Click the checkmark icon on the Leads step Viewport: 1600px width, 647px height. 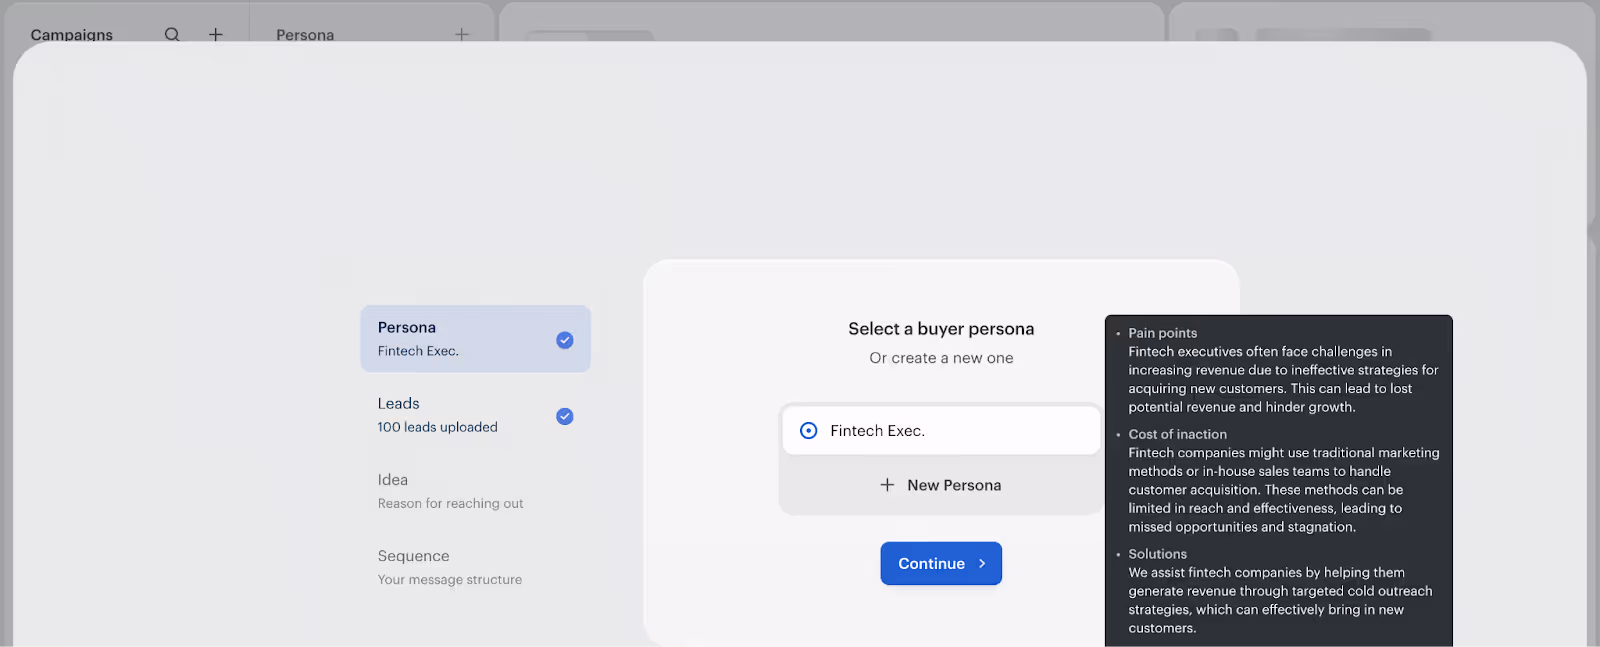pyautogui.click(x=565, y=416)
